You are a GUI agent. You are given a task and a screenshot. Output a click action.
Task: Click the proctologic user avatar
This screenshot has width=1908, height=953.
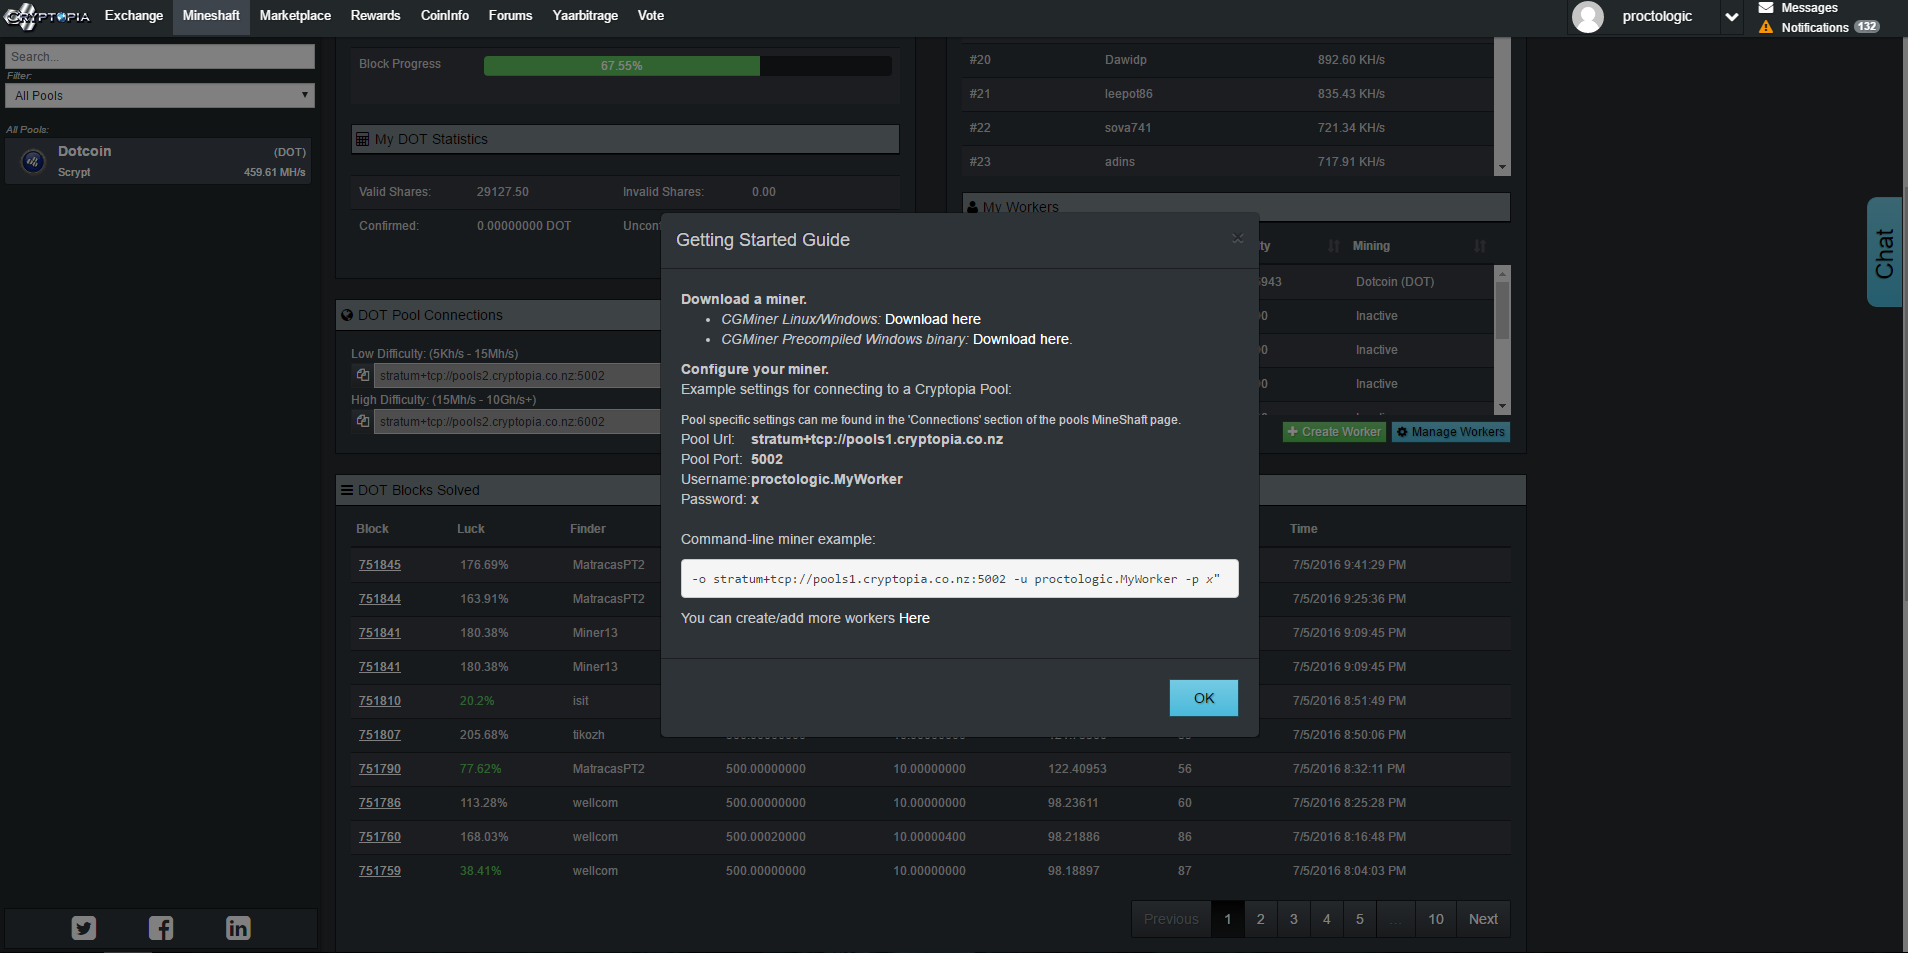click(1588, 16)
